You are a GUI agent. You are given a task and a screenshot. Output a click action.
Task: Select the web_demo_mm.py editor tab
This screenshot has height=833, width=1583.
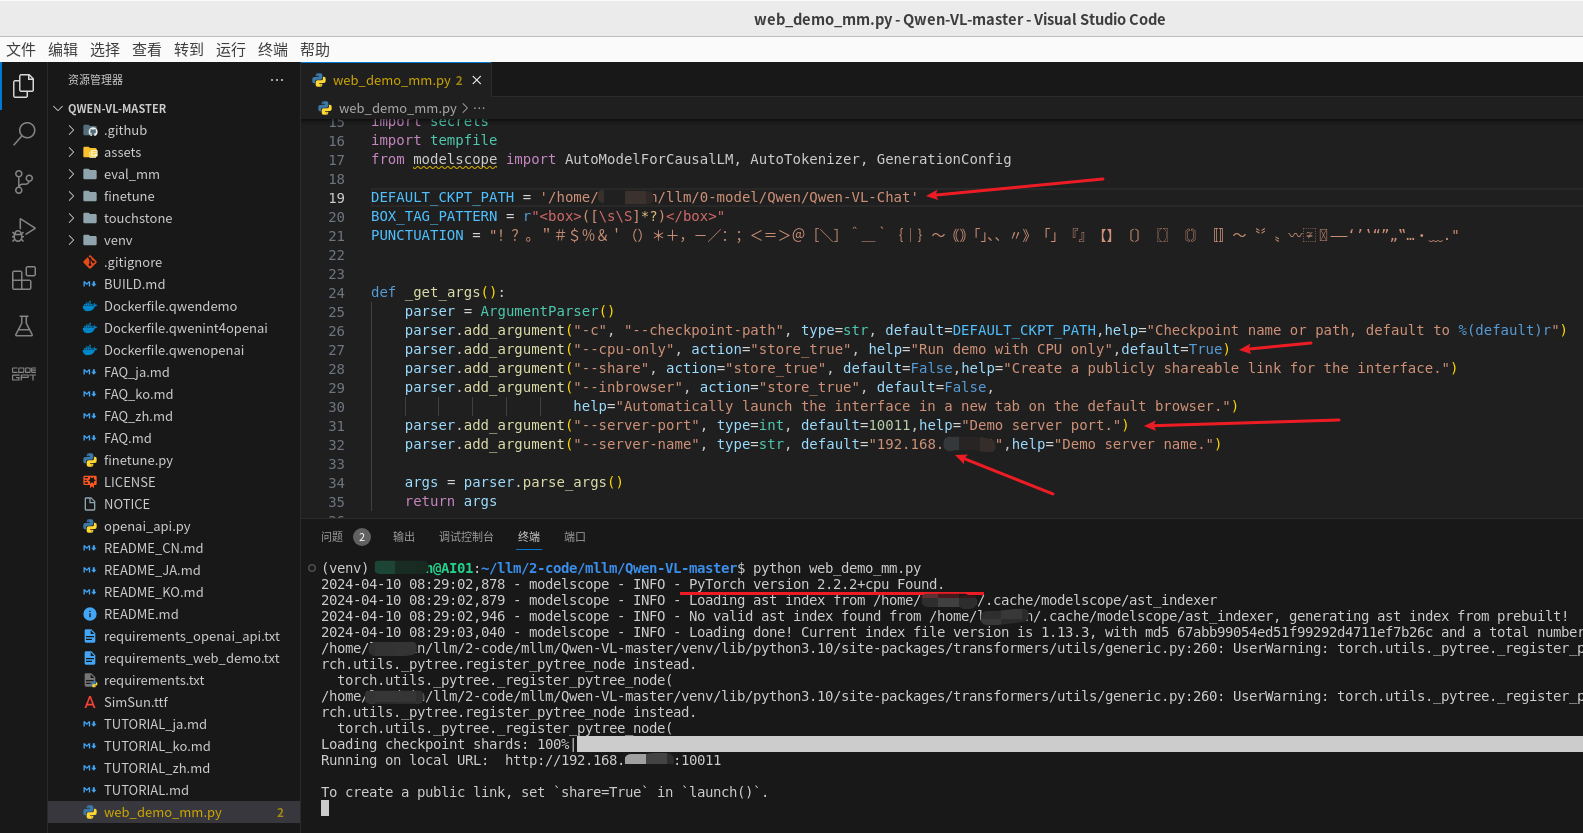(x=397, y=80)
